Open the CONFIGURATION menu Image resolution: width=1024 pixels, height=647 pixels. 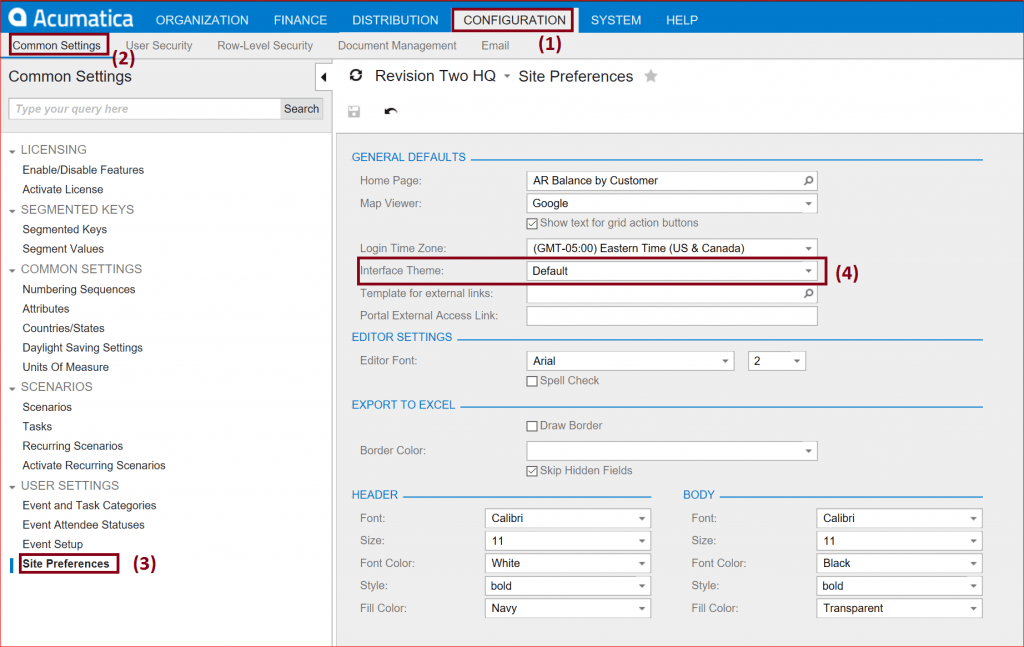[515, 20]
